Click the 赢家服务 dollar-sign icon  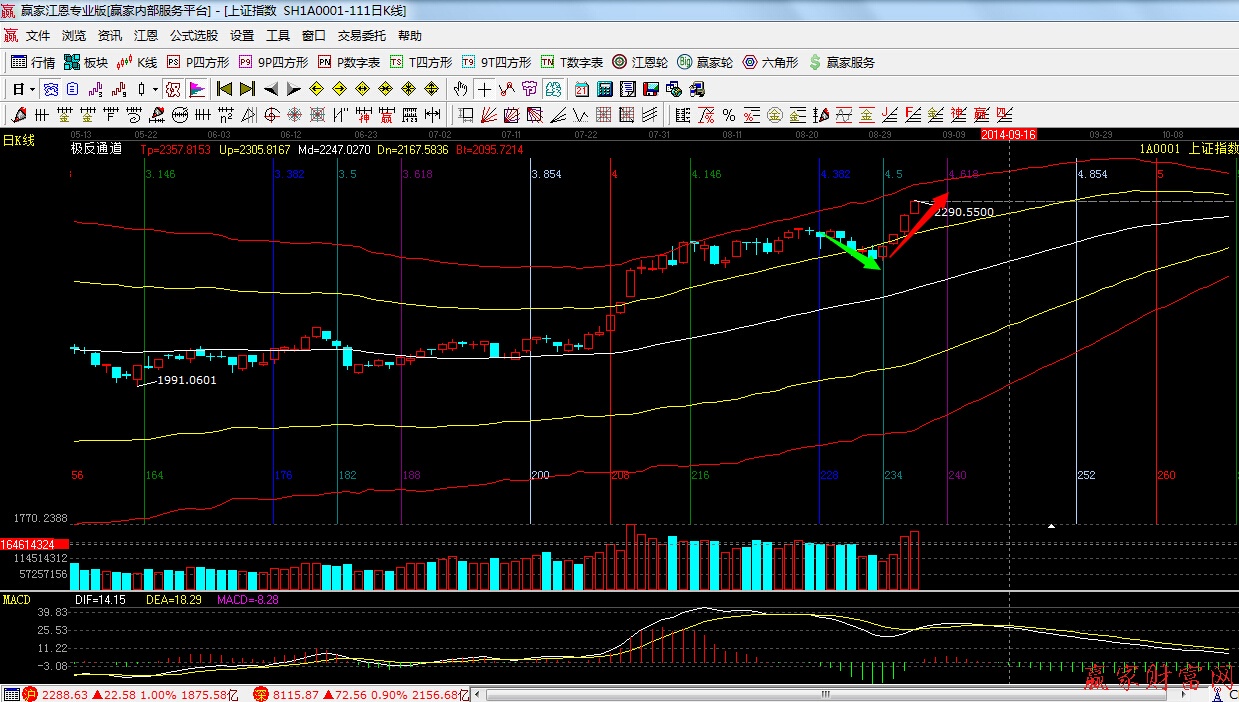coord(815,62)
